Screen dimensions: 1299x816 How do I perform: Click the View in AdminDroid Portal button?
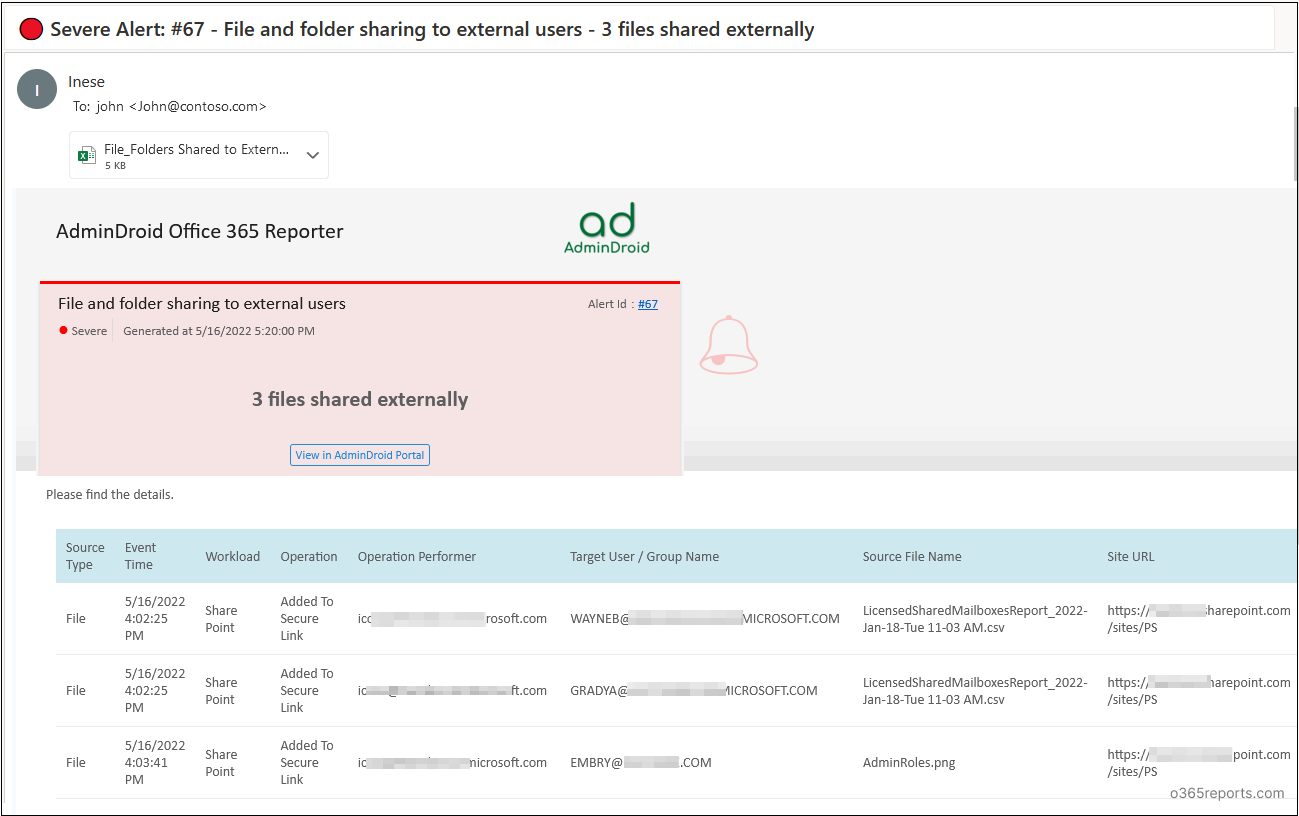(x=359, y=455)
